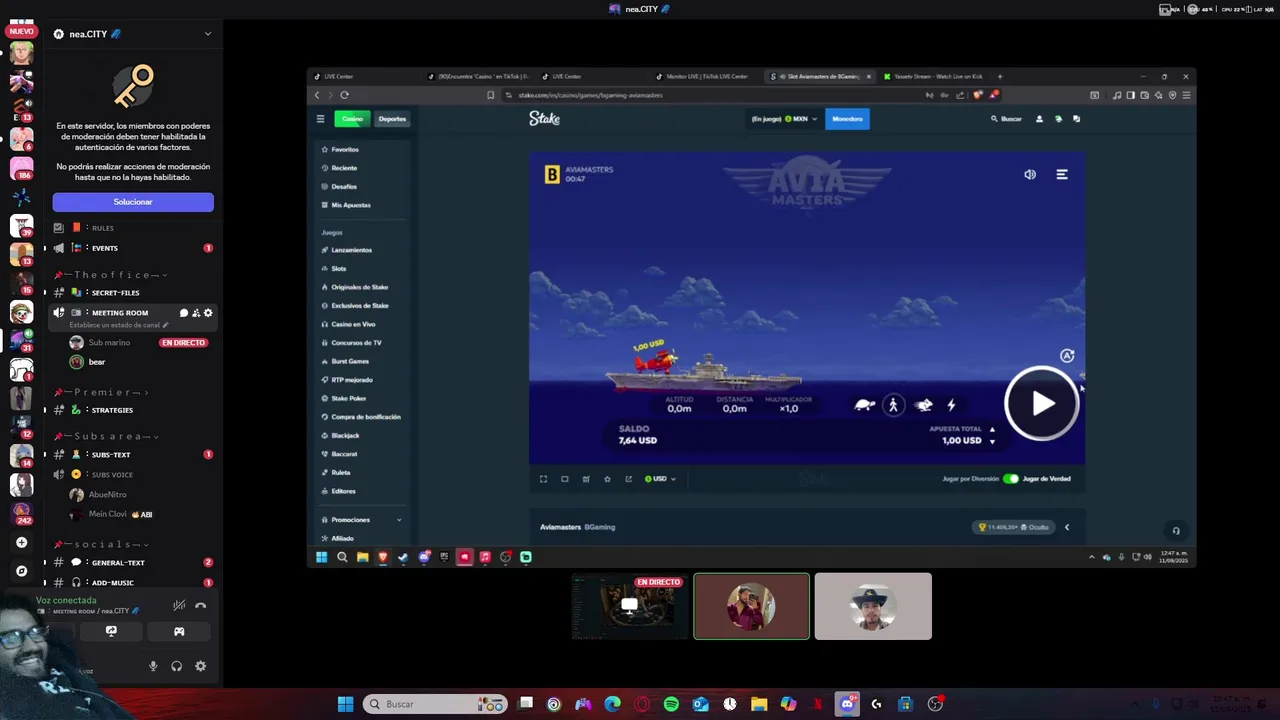Open the MXN wallet balance dropdown
Screen dimensions: 1280x720
tap(785, 119)
